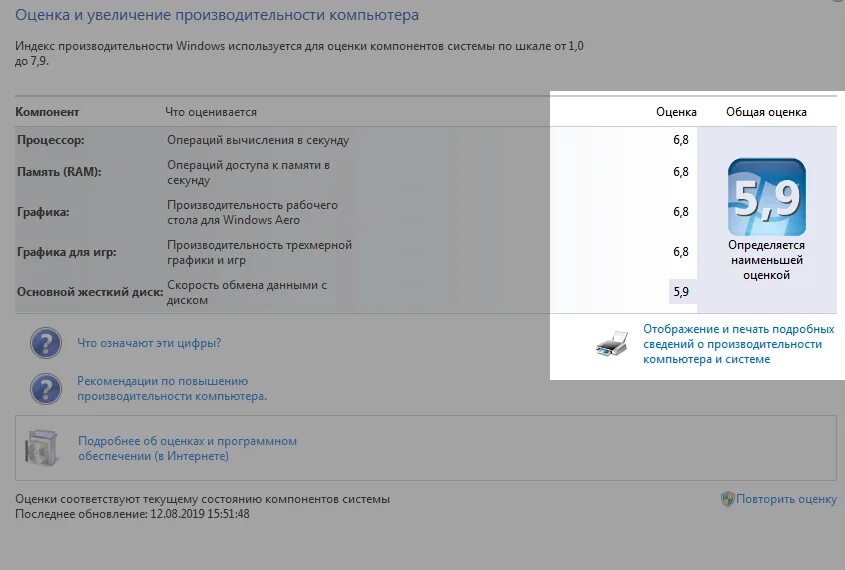Click the page title 'Оценка и увеличение производительности компьютера'
This screenshot has height=570, width=845.
(x=217, y=15)
